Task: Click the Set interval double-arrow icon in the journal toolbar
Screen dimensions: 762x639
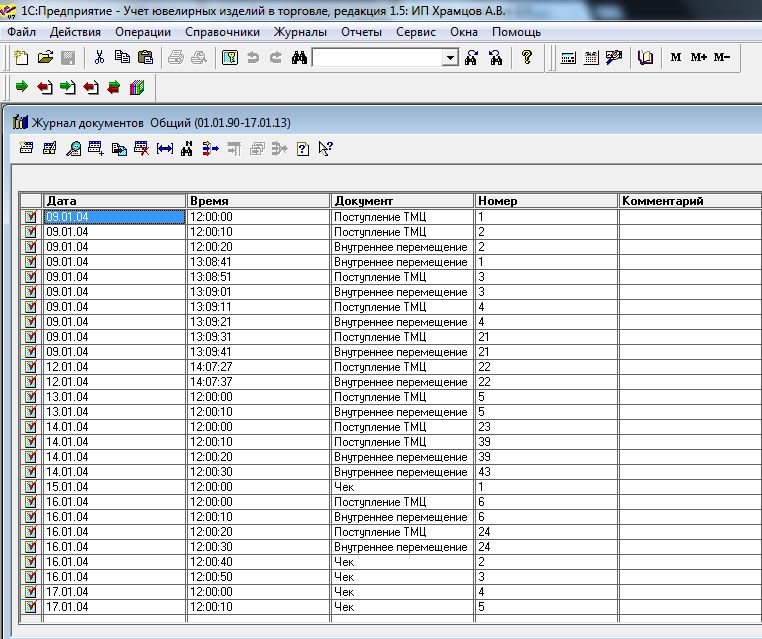Action: [165, 148]
